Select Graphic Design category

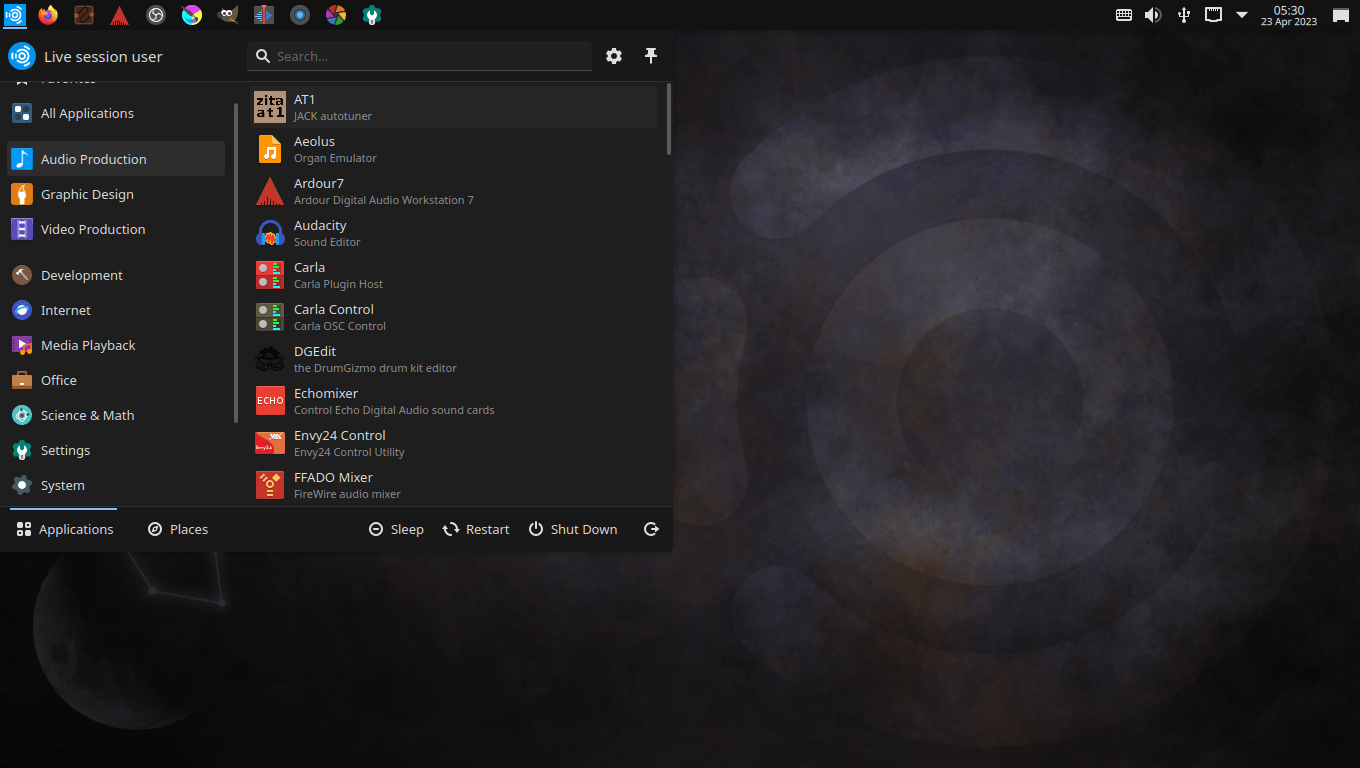[87, 194]
